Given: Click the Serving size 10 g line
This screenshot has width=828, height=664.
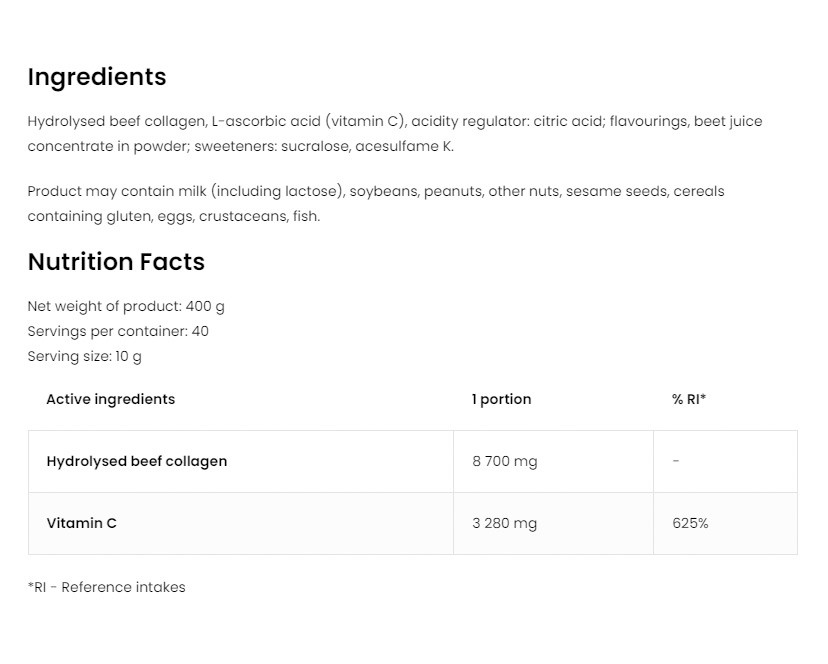Looking at the screenshot, I should pos(85,356).
